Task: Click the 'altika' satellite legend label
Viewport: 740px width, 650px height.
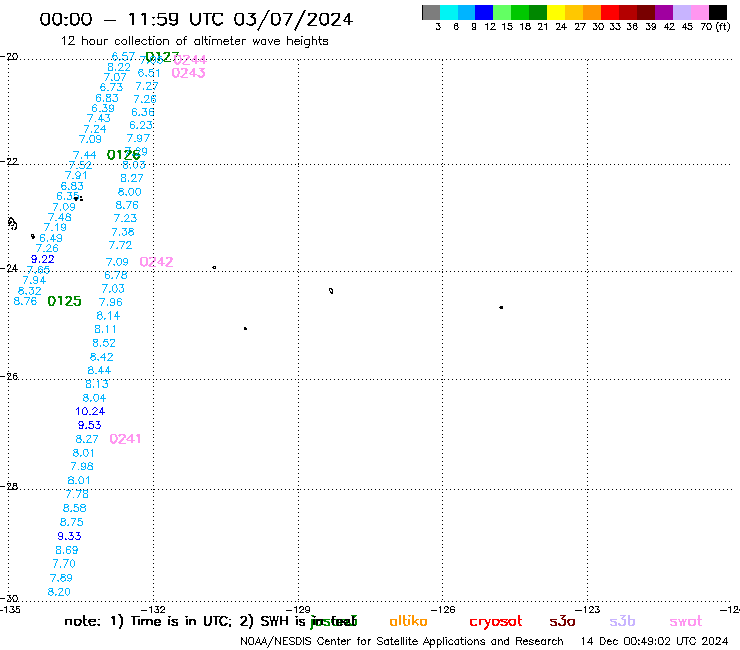Action: coord(408,621)
